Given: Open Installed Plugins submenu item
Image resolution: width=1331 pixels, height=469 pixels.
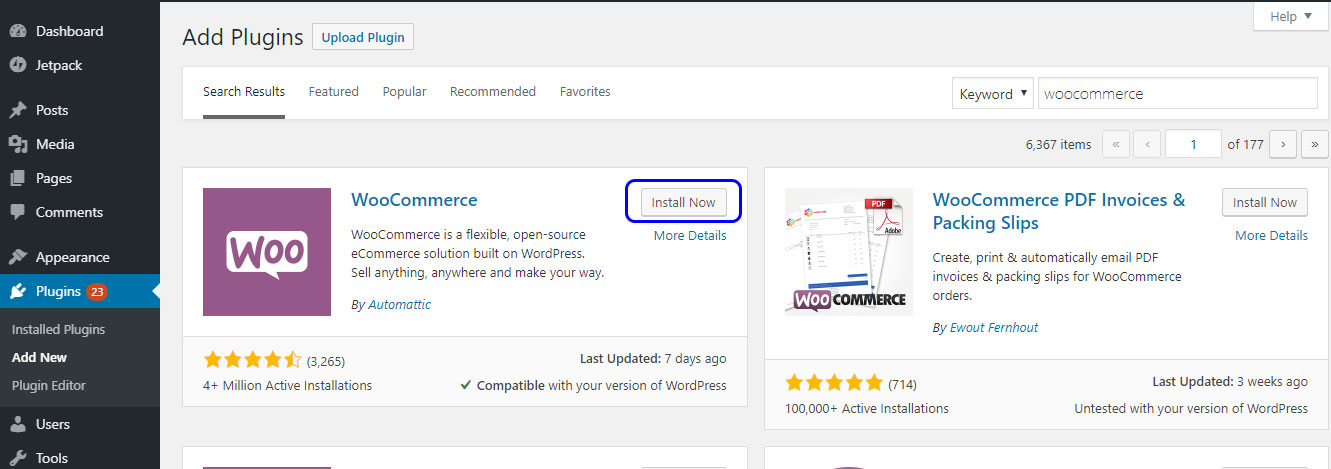Looking at the screenshot, I should click(x=58, y=329).
